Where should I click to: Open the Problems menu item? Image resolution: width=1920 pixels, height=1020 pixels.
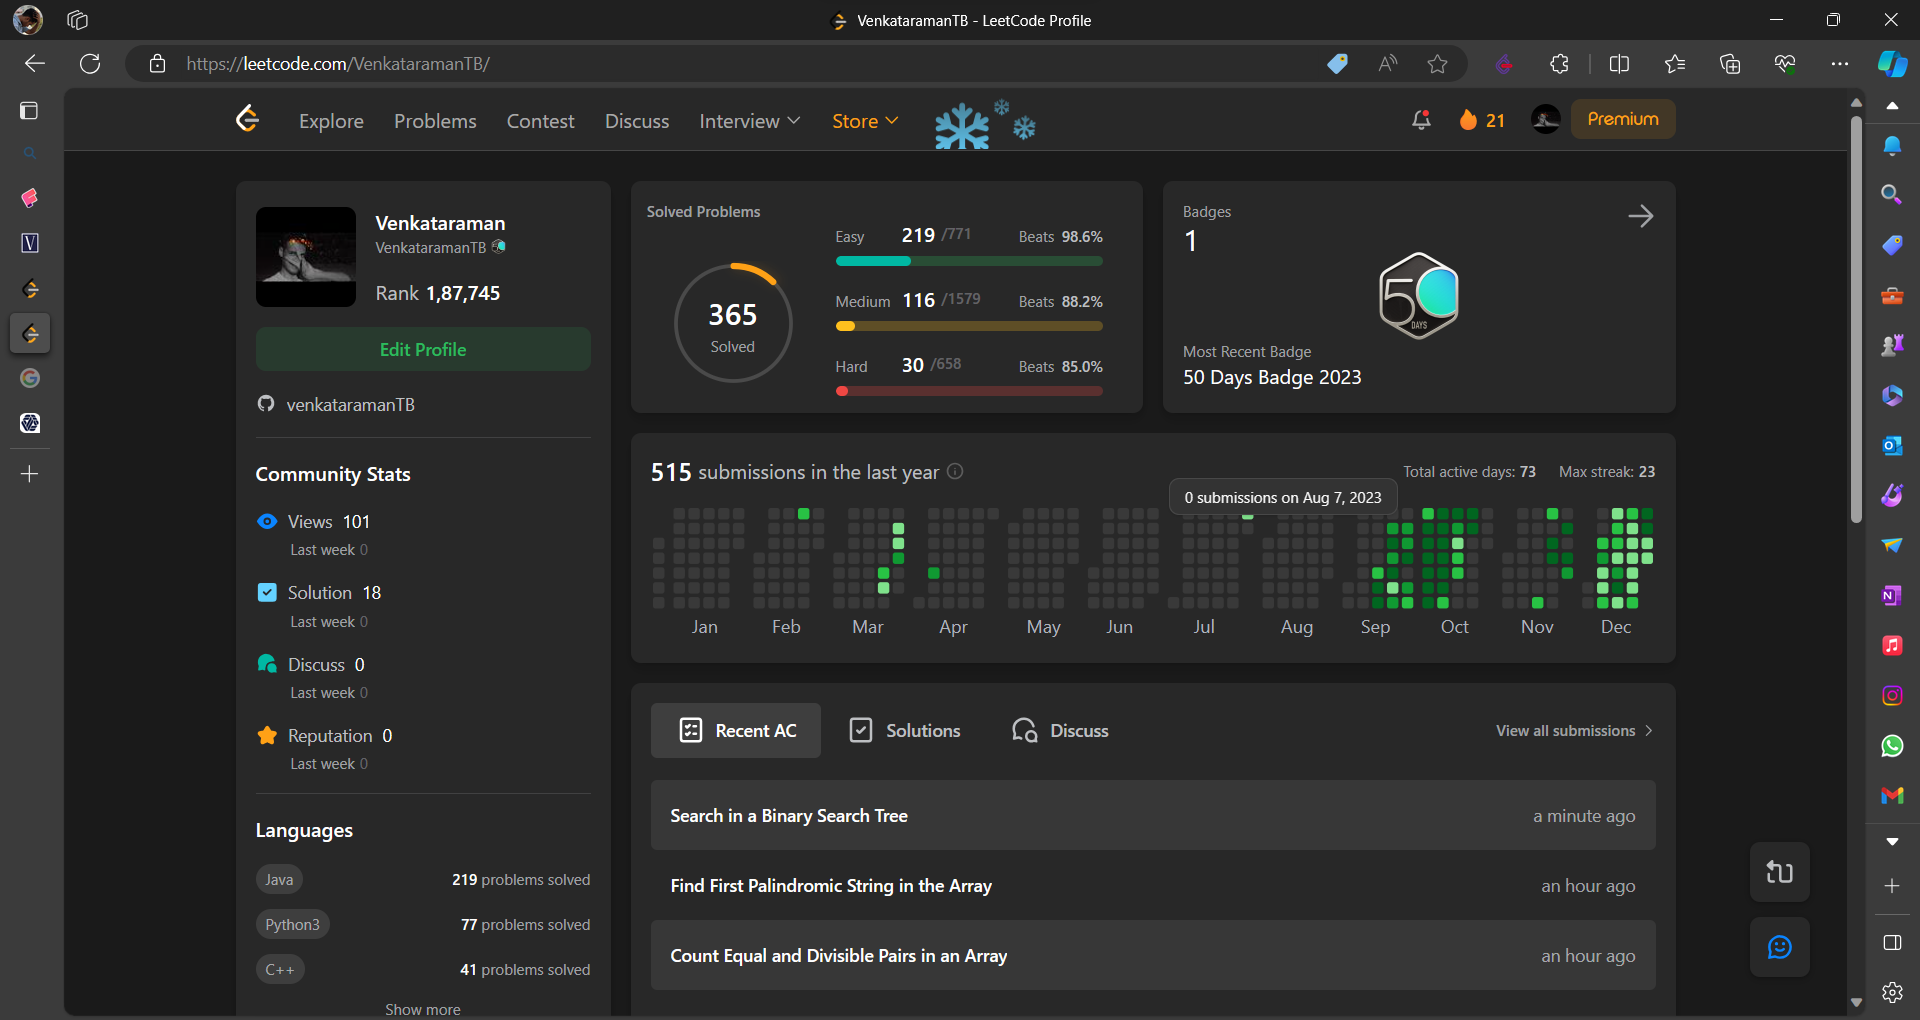(x=435, y=121)
